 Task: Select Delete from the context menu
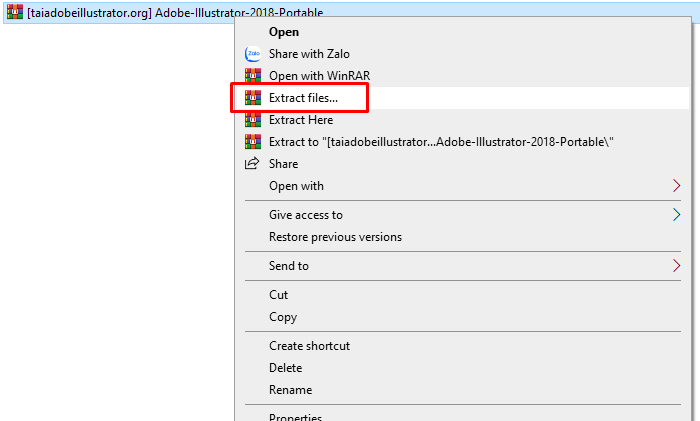[285, 368]
